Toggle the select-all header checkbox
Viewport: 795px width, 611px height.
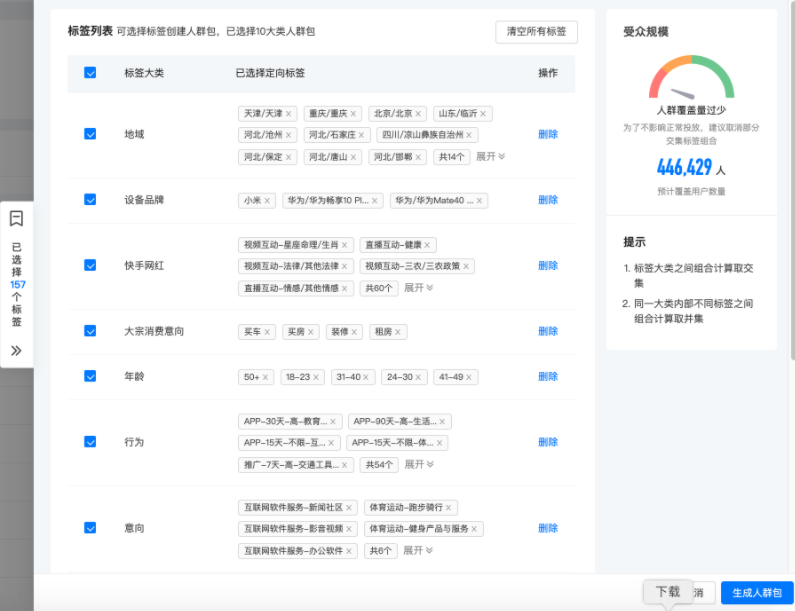90,73
